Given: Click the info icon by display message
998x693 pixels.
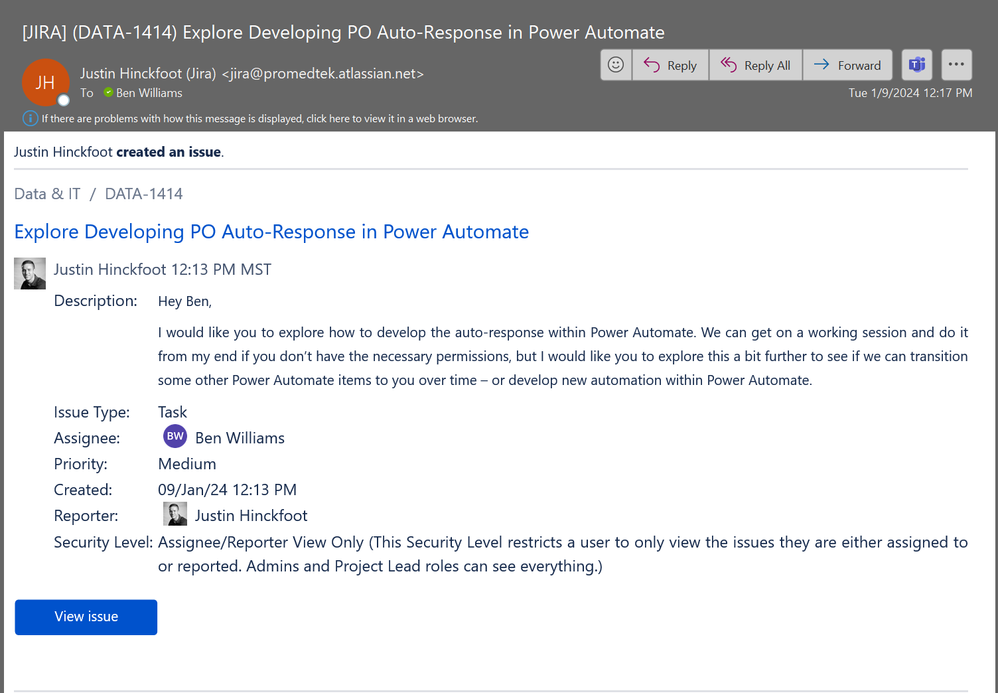Looking at the screenshot, I should coord(30,118).
